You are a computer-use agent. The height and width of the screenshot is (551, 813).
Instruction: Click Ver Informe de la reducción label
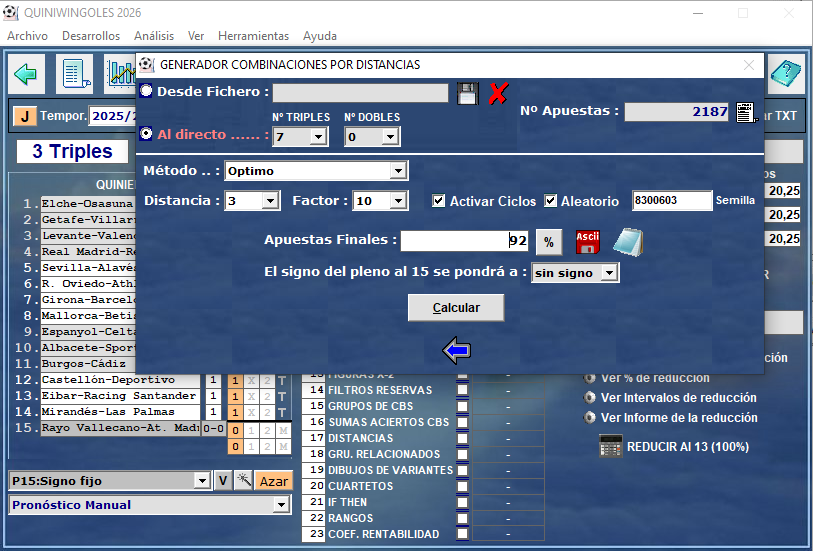pos(679,417)
